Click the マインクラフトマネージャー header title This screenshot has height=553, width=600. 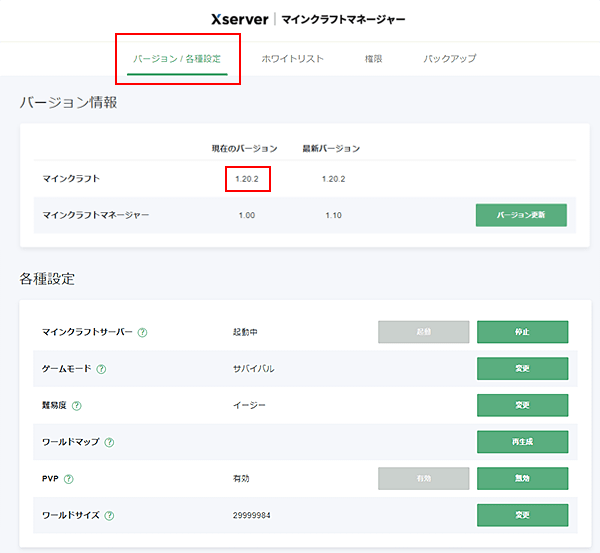[x=344, y=19]
